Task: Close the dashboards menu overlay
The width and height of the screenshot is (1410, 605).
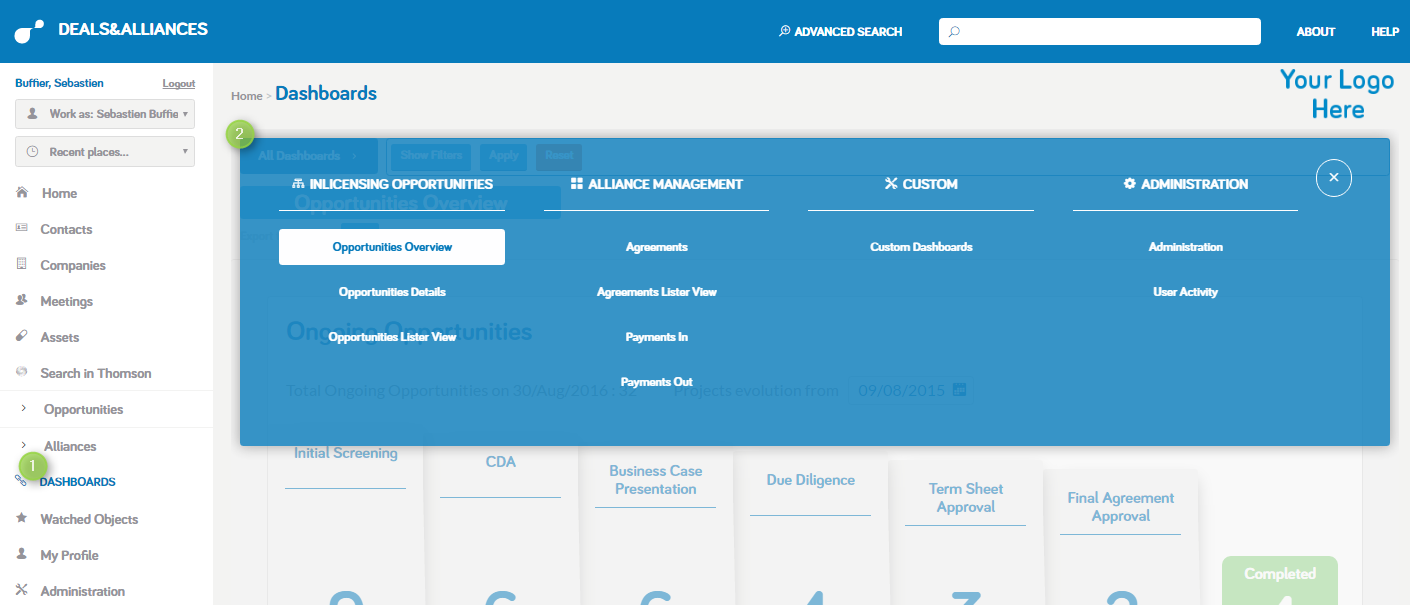Action: point(1334,177)
